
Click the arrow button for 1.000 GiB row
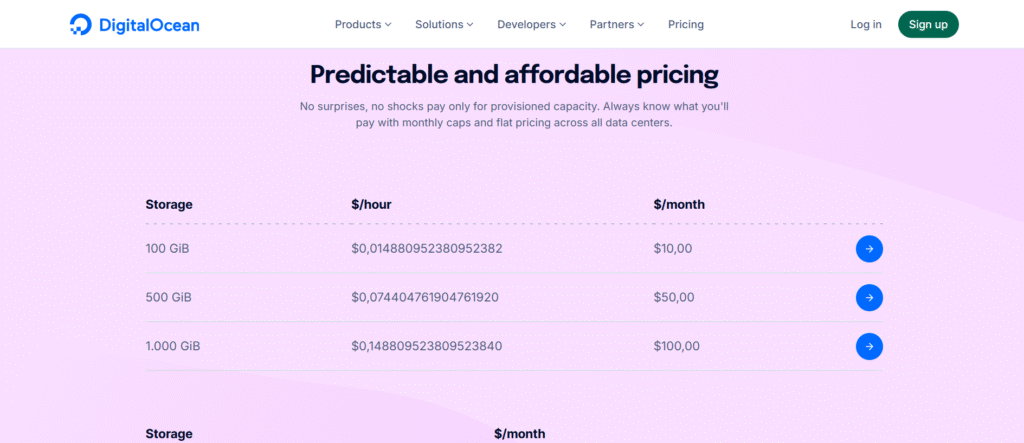(x=869, y=346)
